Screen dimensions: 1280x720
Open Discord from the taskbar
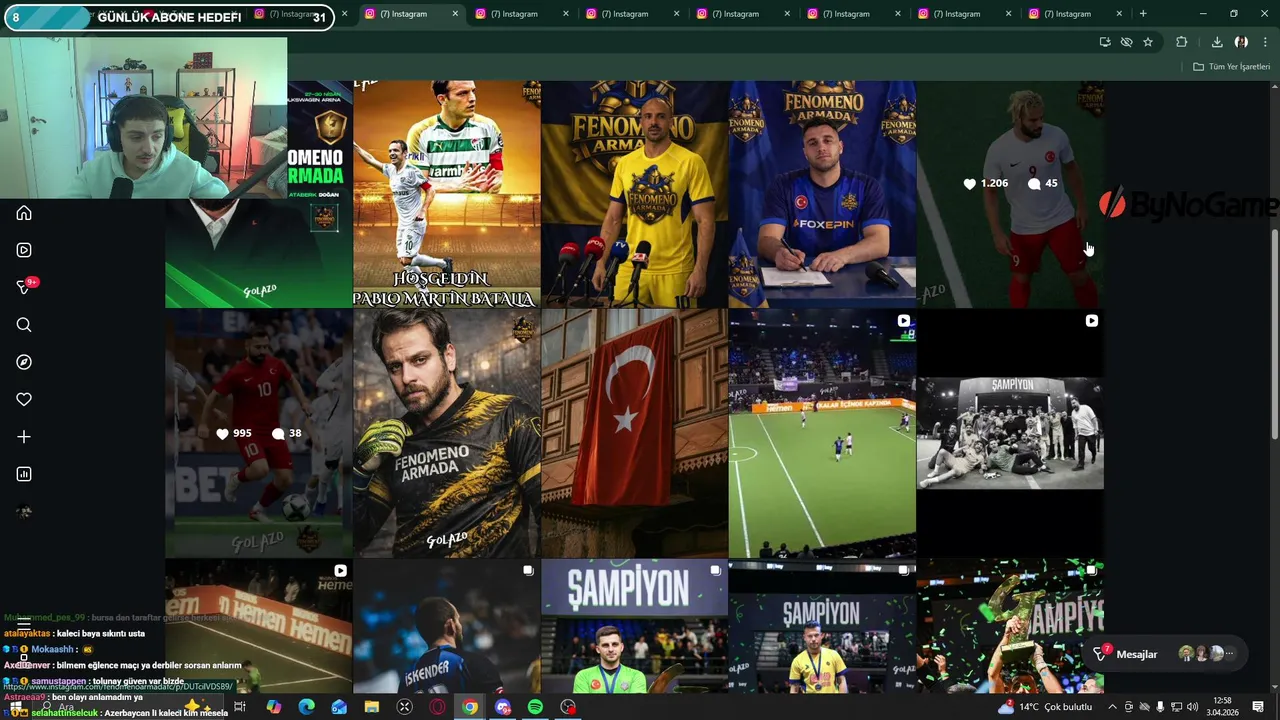[502, 707]
